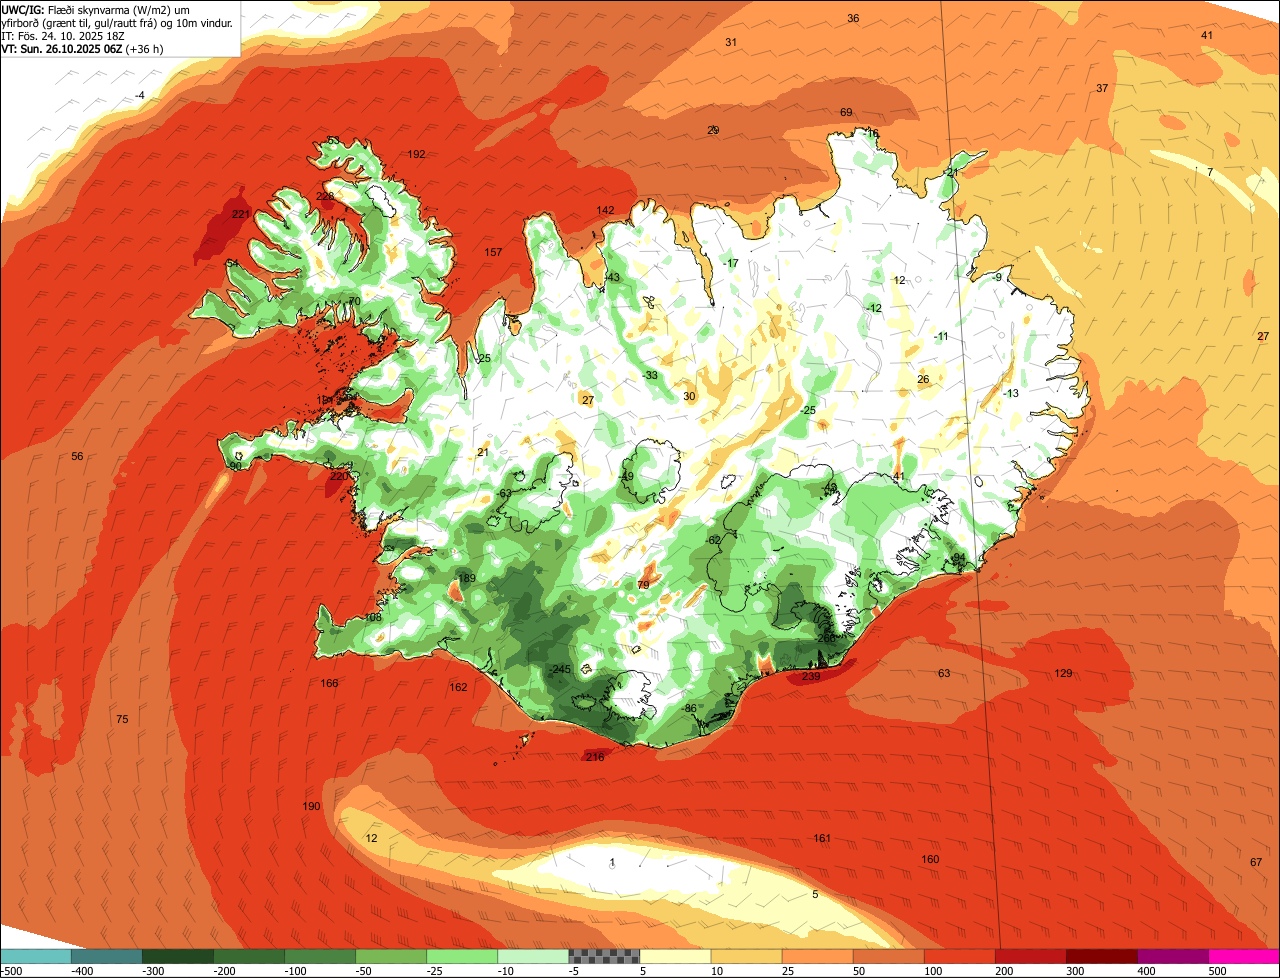
Task: Click the map value '36' along the northern map edge
Action: coord(853,18)
